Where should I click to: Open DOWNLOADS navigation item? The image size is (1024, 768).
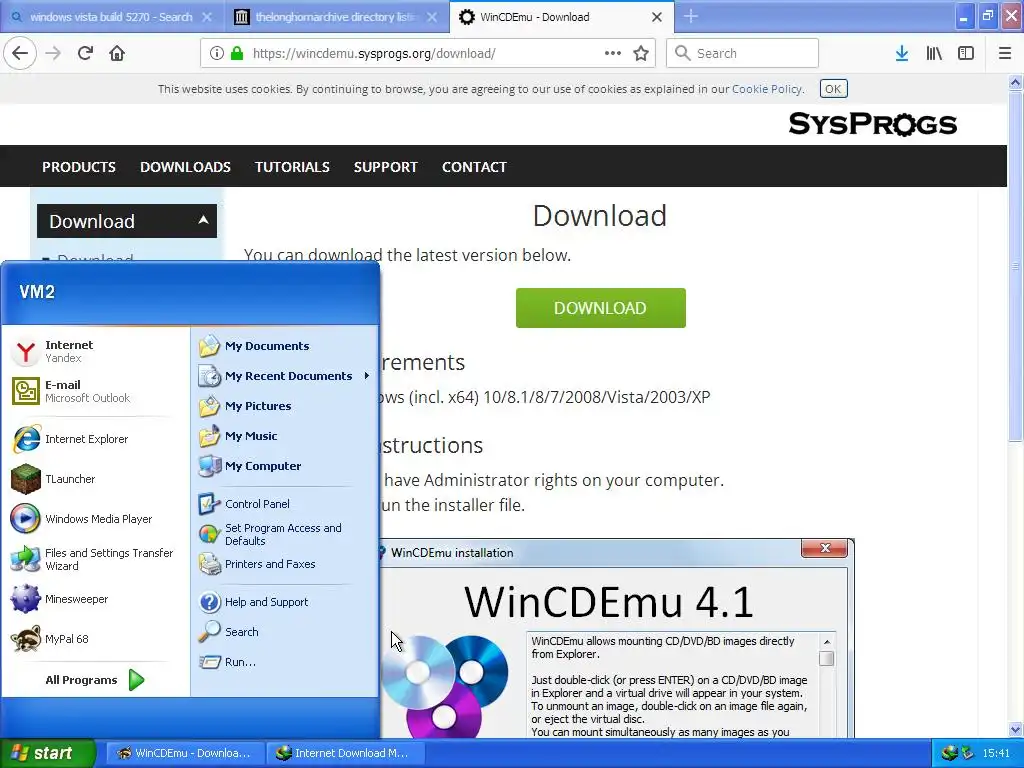(x=185, y=167)
